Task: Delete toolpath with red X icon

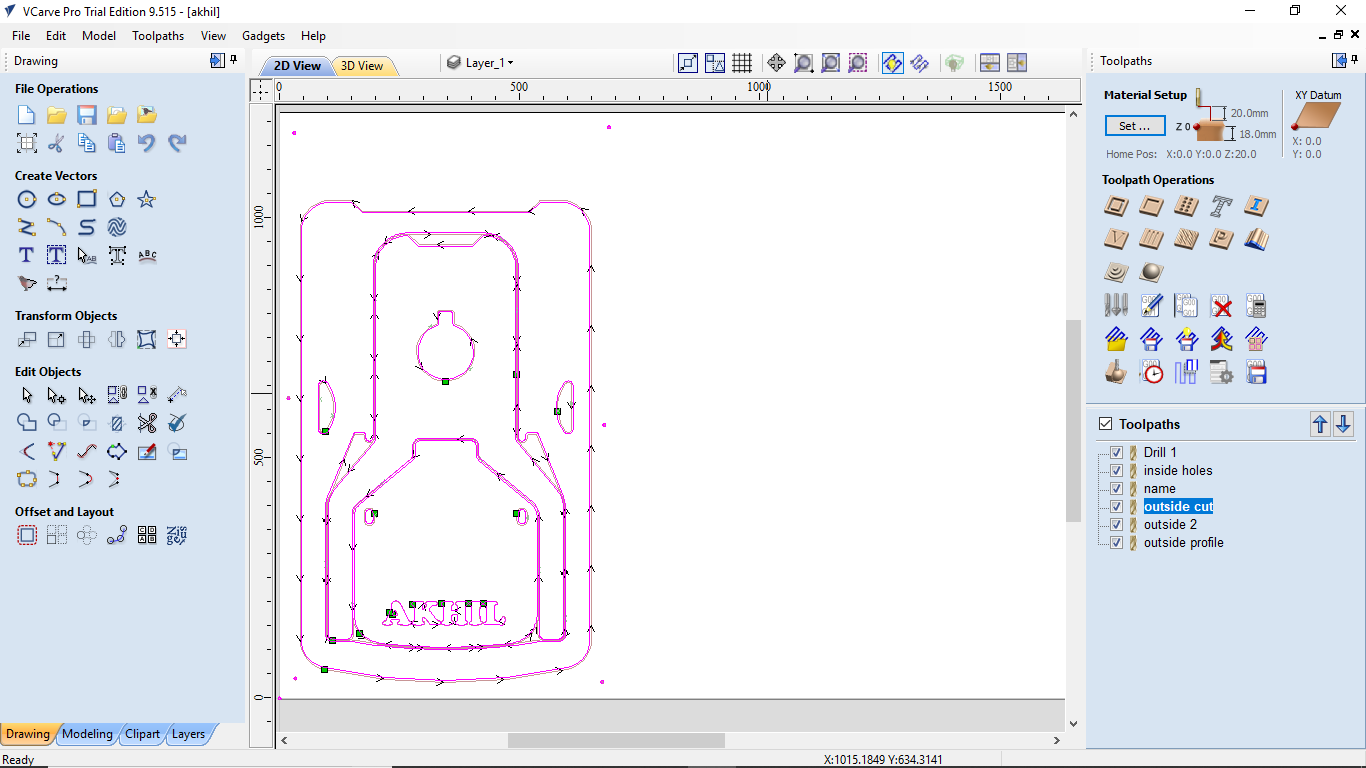Action: (x=1221, y=306)
